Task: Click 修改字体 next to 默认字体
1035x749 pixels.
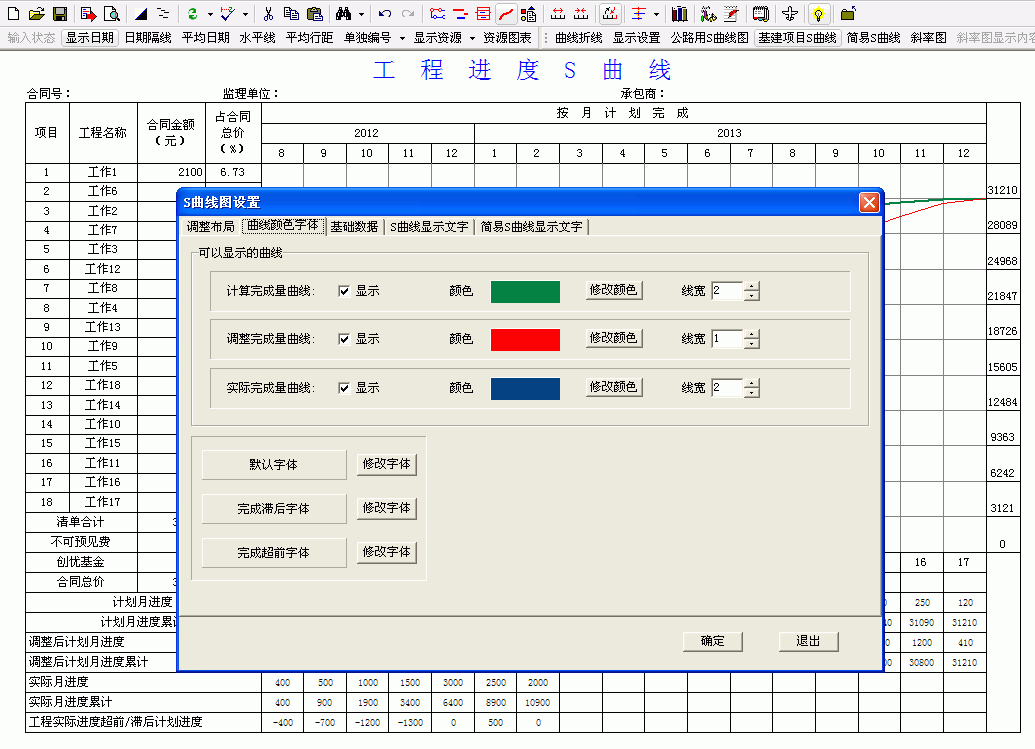Action: (x=387, y=465)
